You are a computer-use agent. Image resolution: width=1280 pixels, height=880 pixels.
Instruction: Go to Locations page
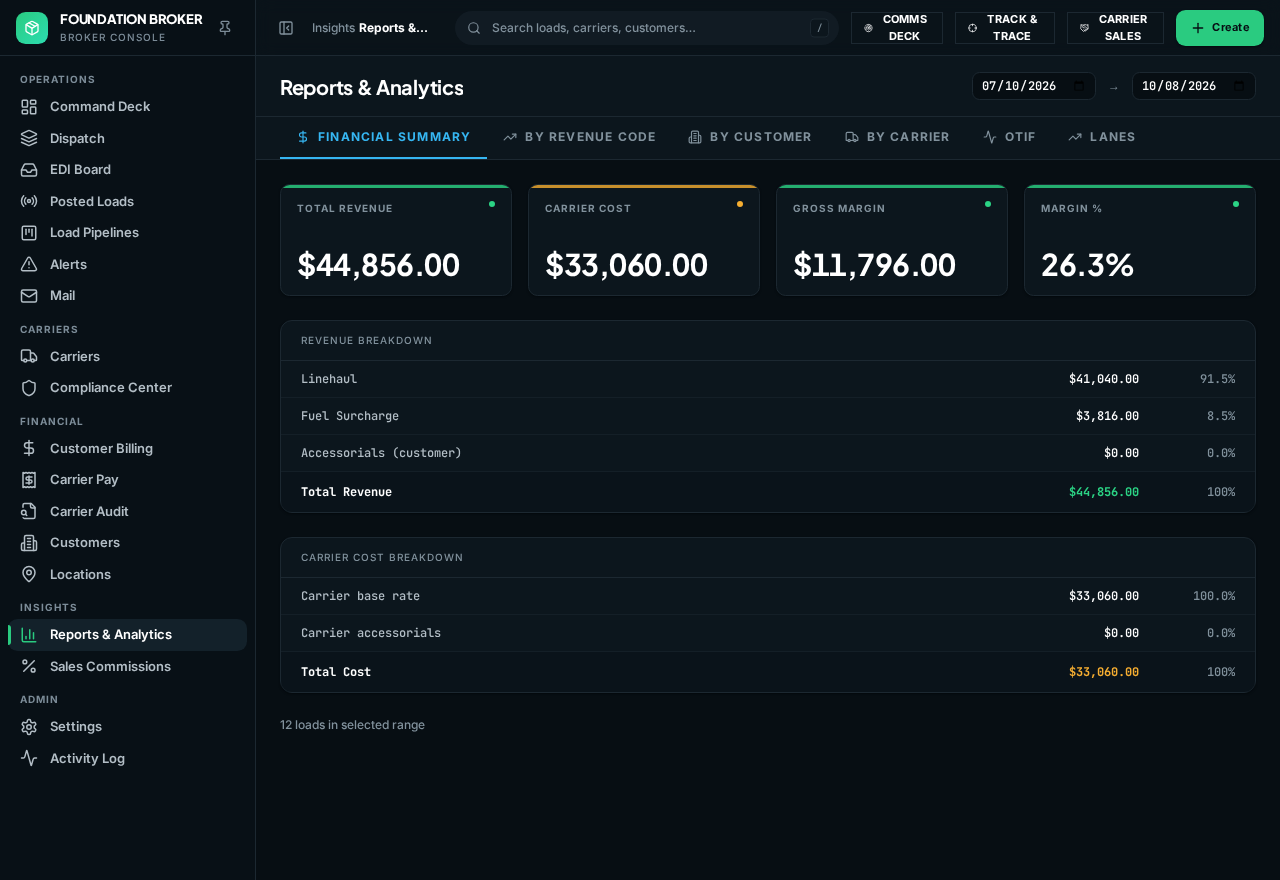pos(128,574)
